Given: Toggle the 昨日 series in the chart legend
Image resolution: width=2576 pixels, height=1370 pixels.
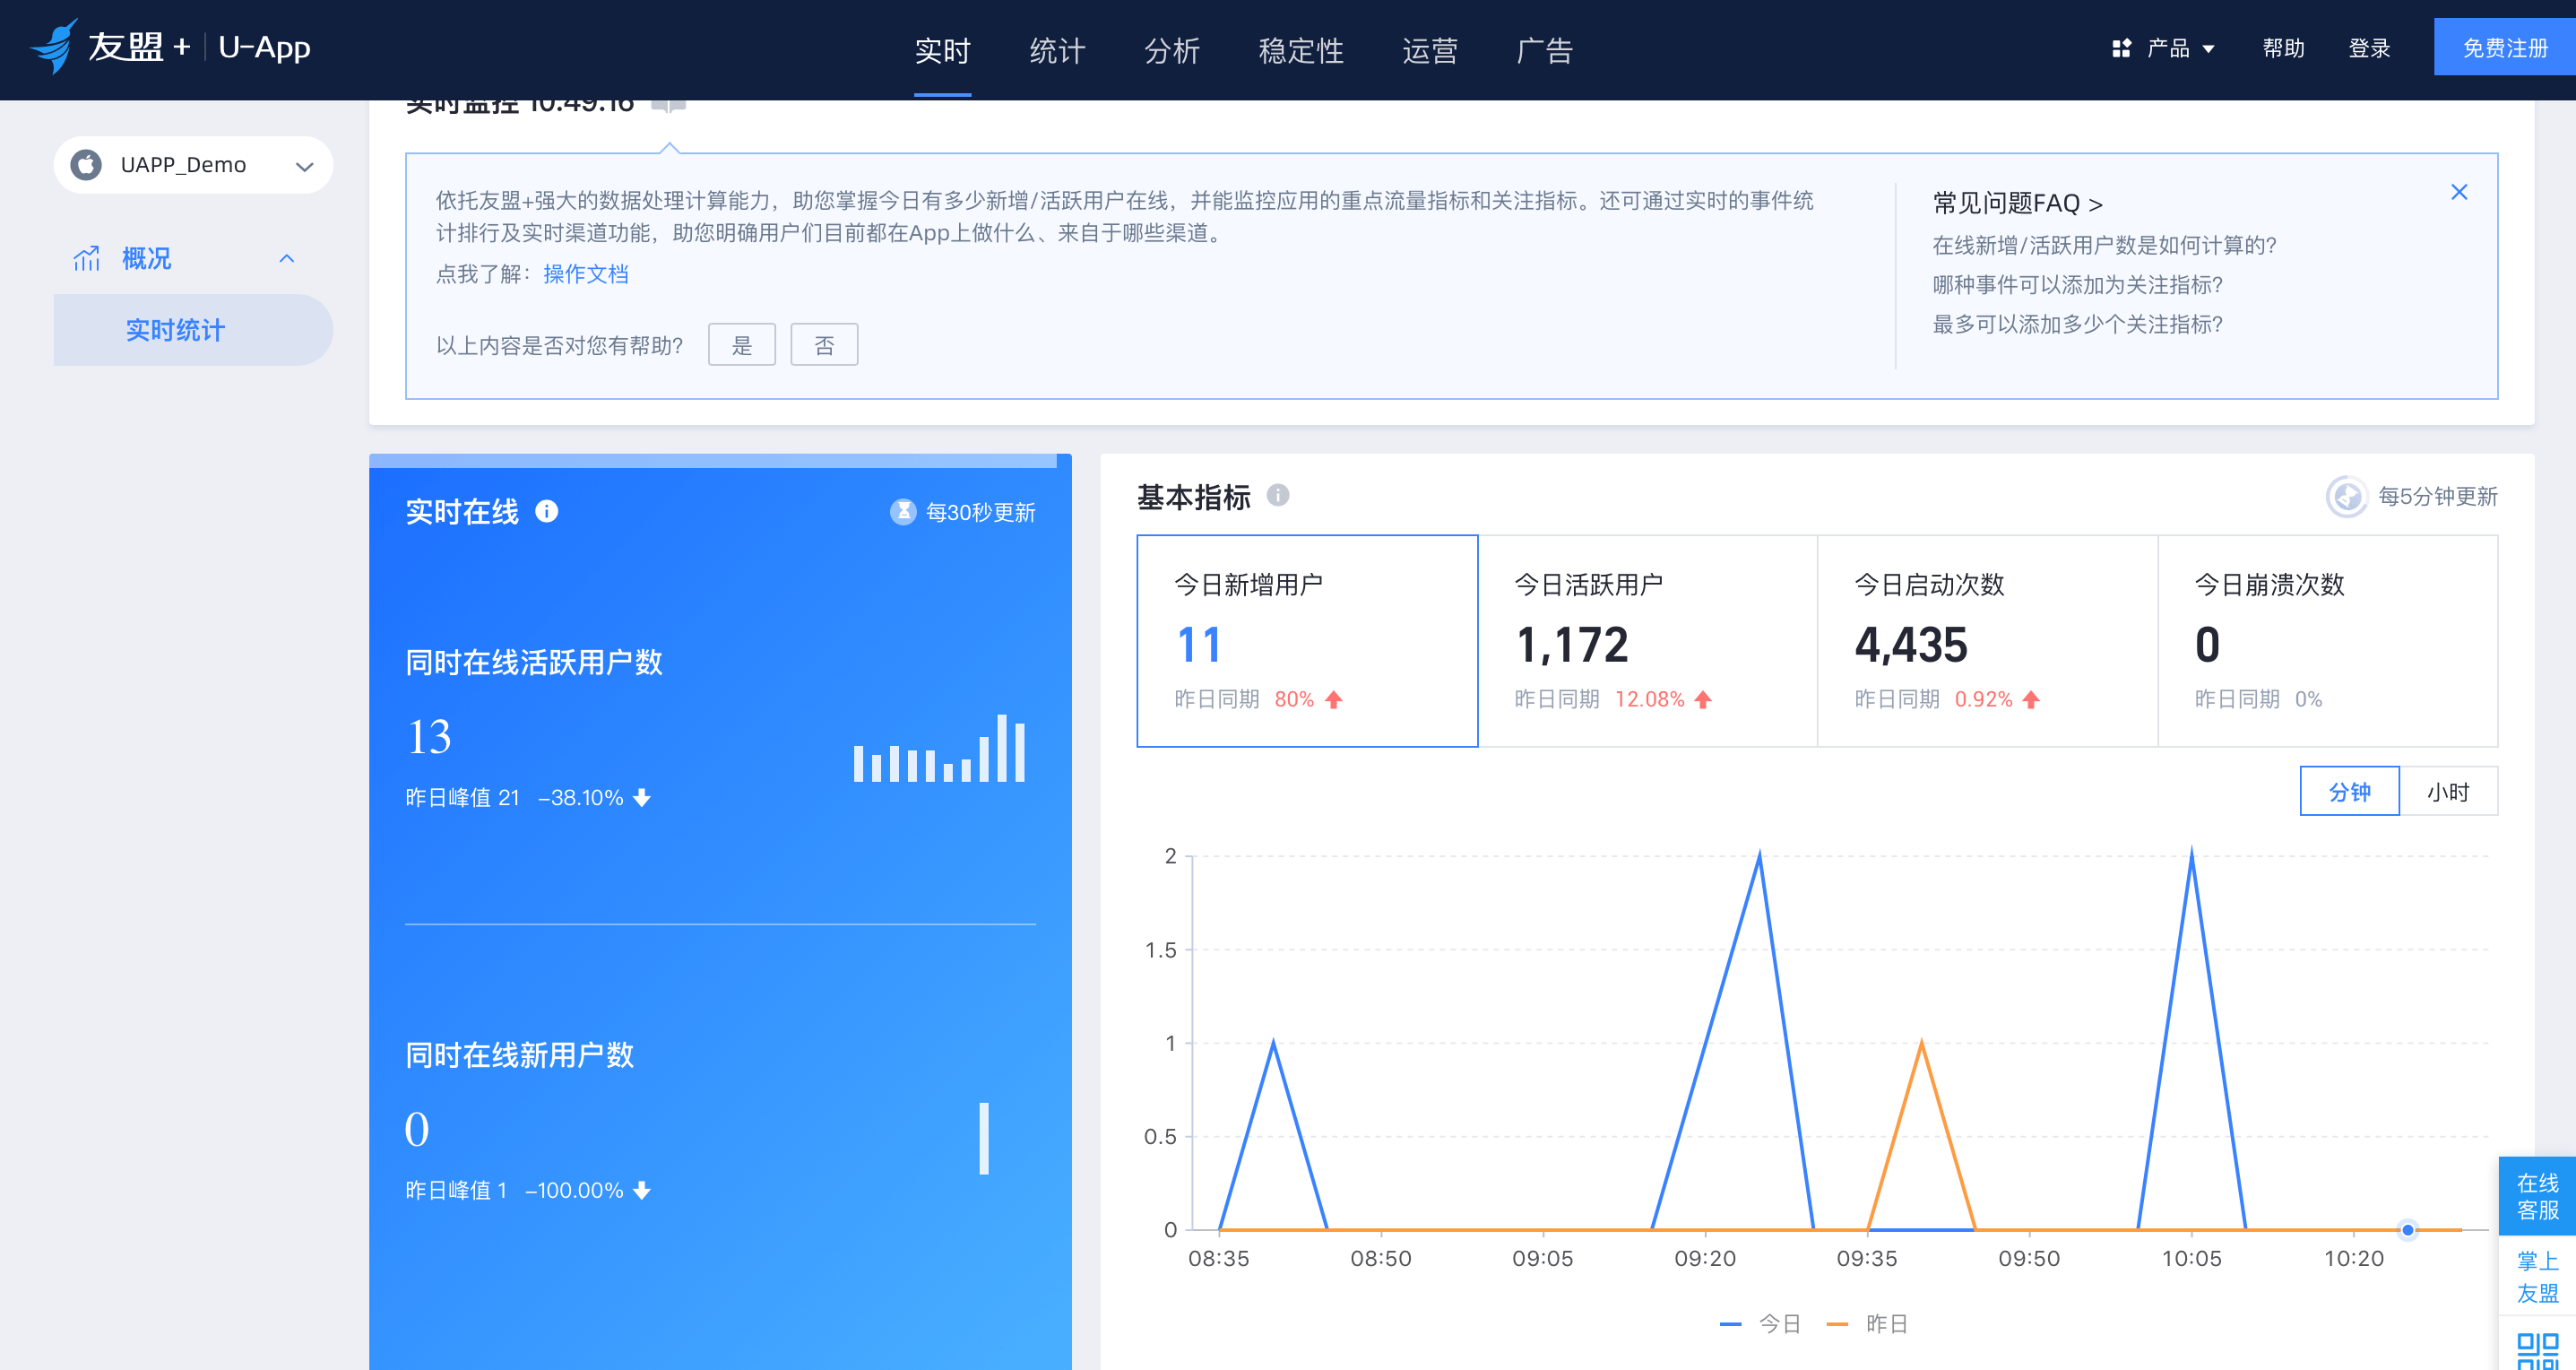Looking at the screenshot, I should pos(1867,1323).
